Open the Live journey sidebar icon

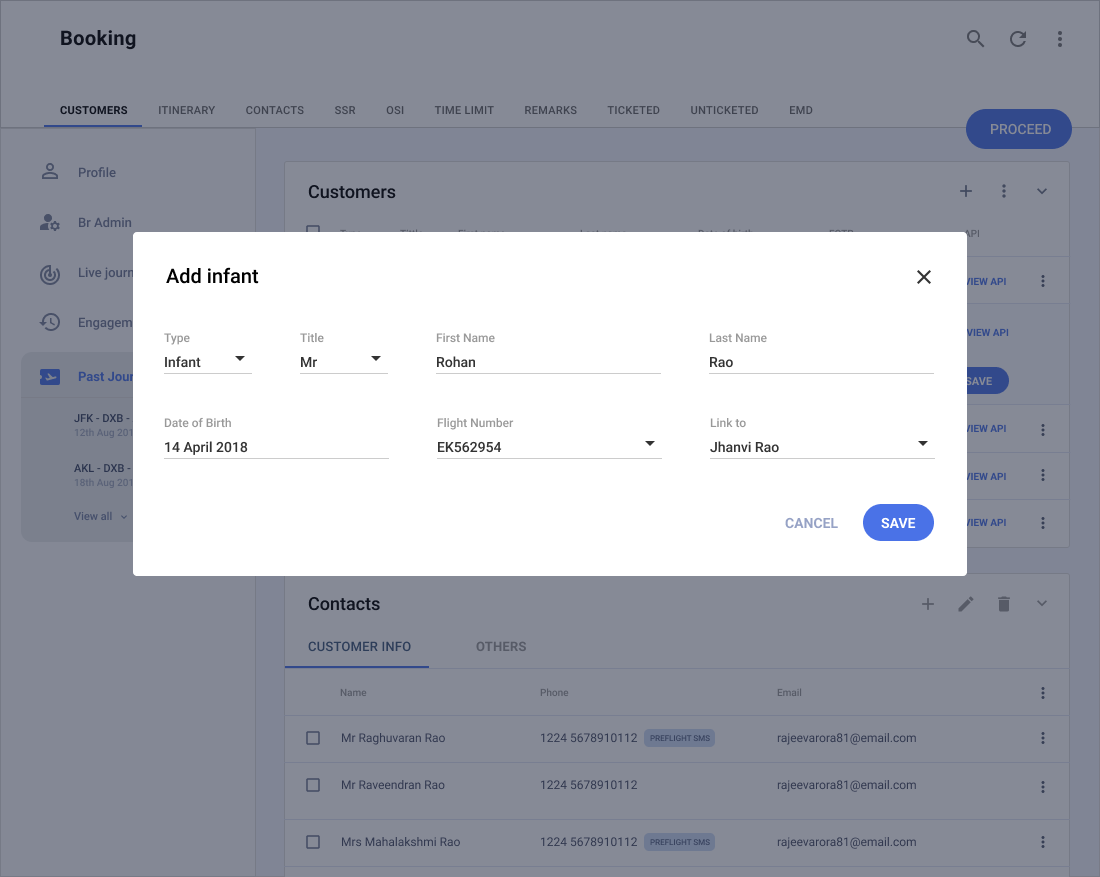(x=50, y=274)
